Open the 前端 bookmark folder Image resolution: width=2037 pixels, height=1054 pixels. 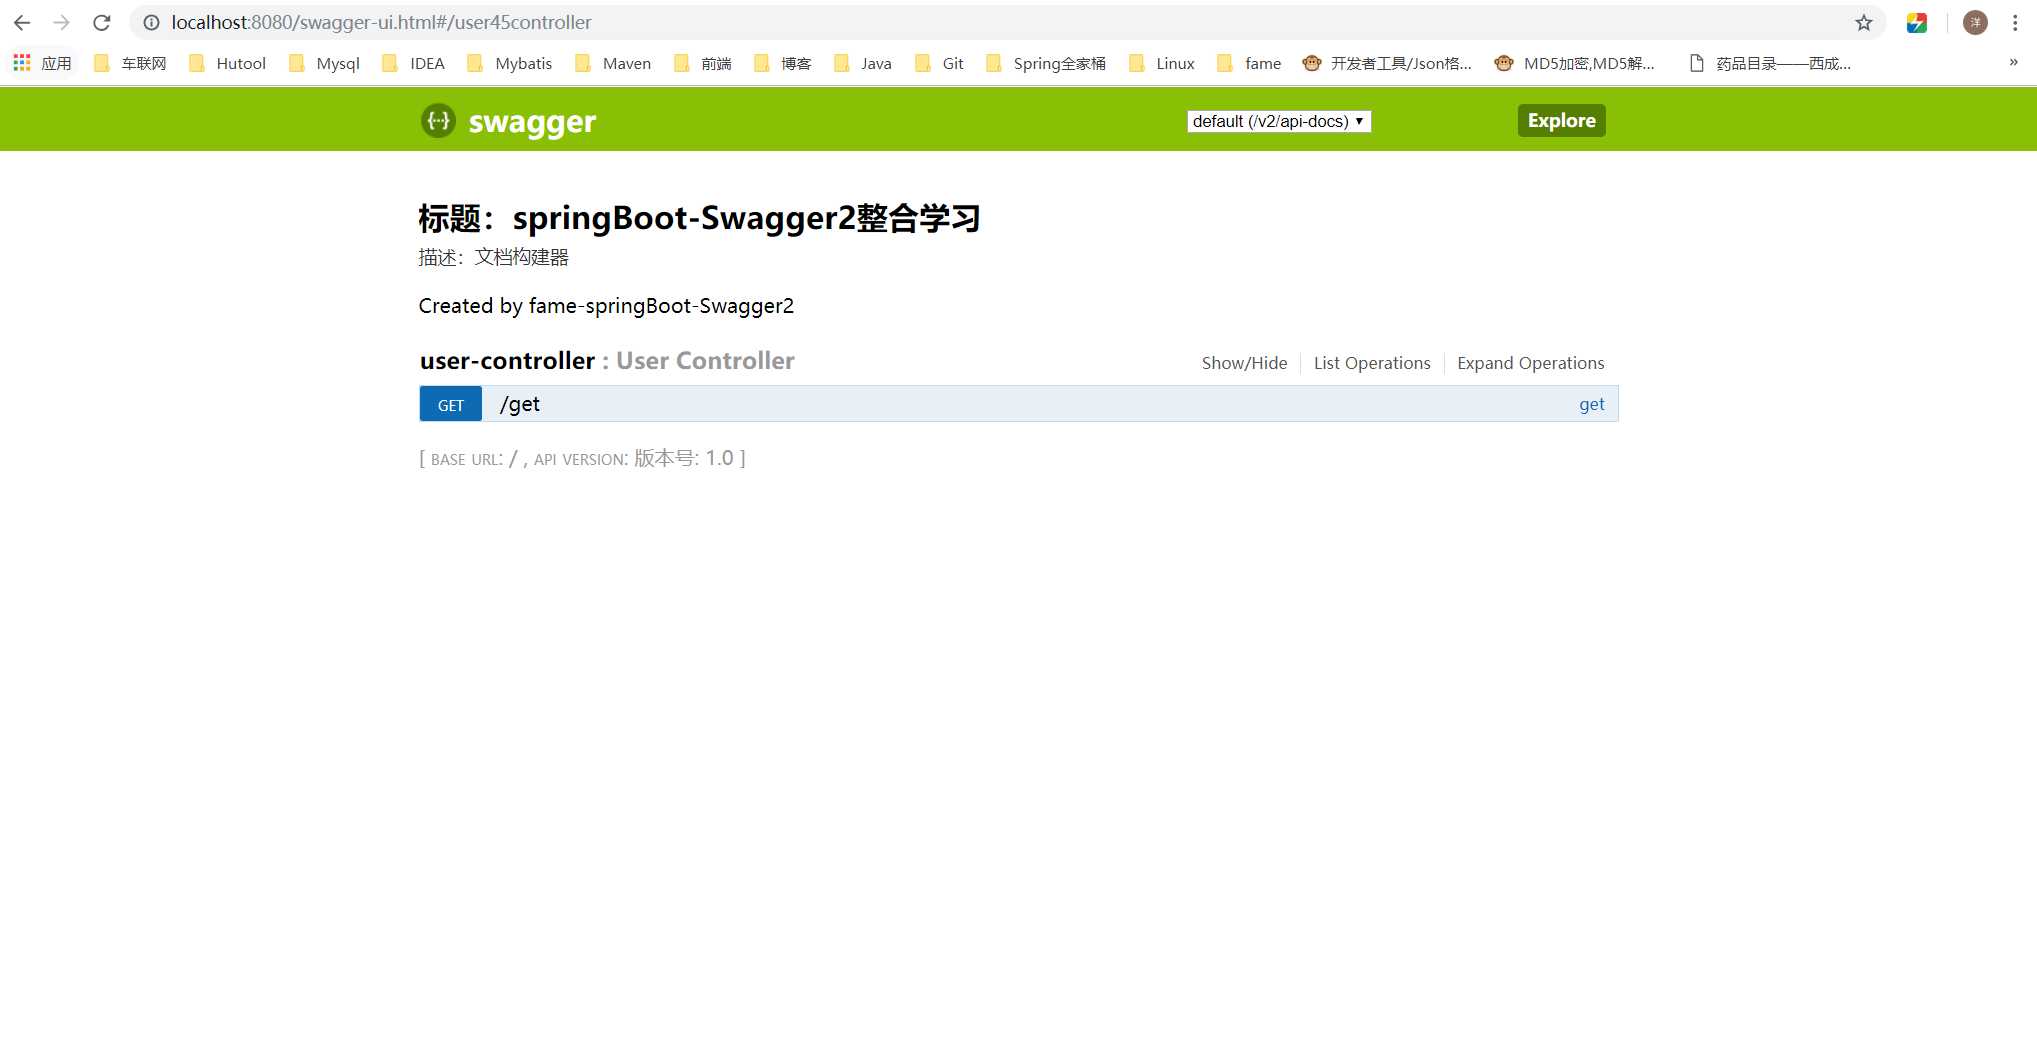coord(703,63)
